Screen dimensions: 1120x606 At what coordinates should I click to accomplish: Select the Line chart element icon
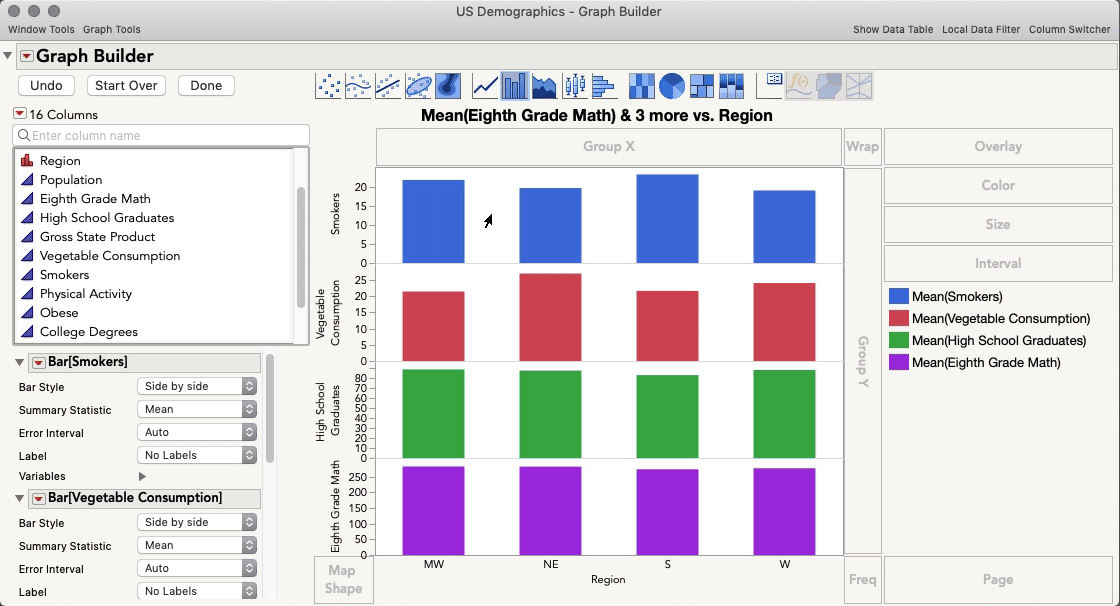click(484, 86)
